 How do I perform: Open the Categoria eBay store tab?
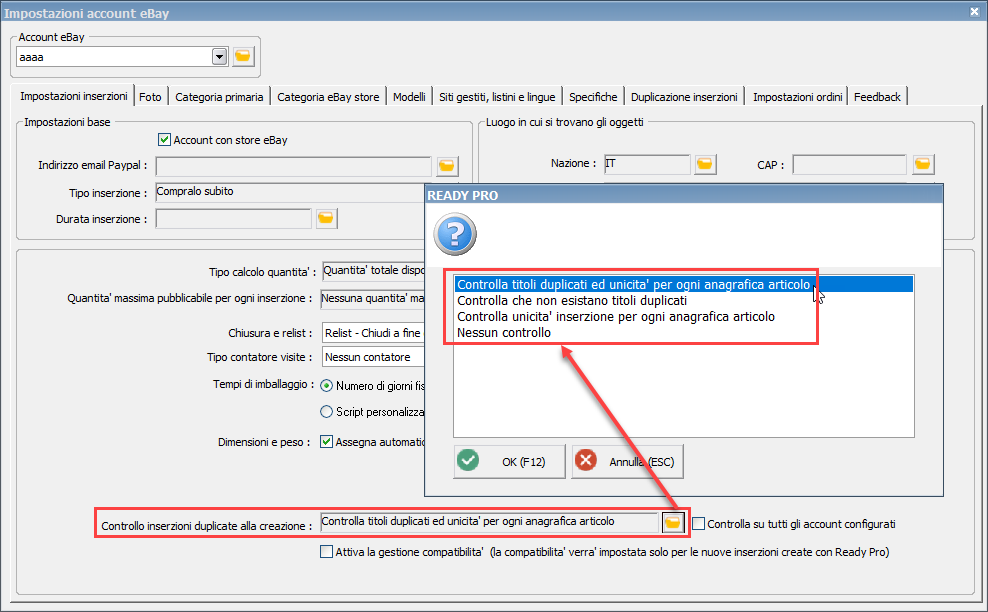(x=328, y=97)
